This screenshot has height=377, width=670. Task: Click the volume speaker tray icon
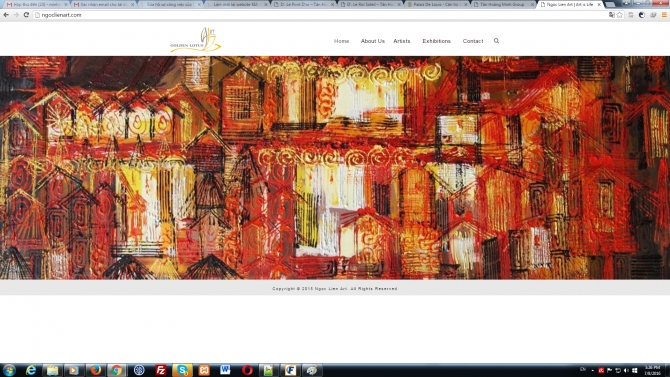coord(626,370)
